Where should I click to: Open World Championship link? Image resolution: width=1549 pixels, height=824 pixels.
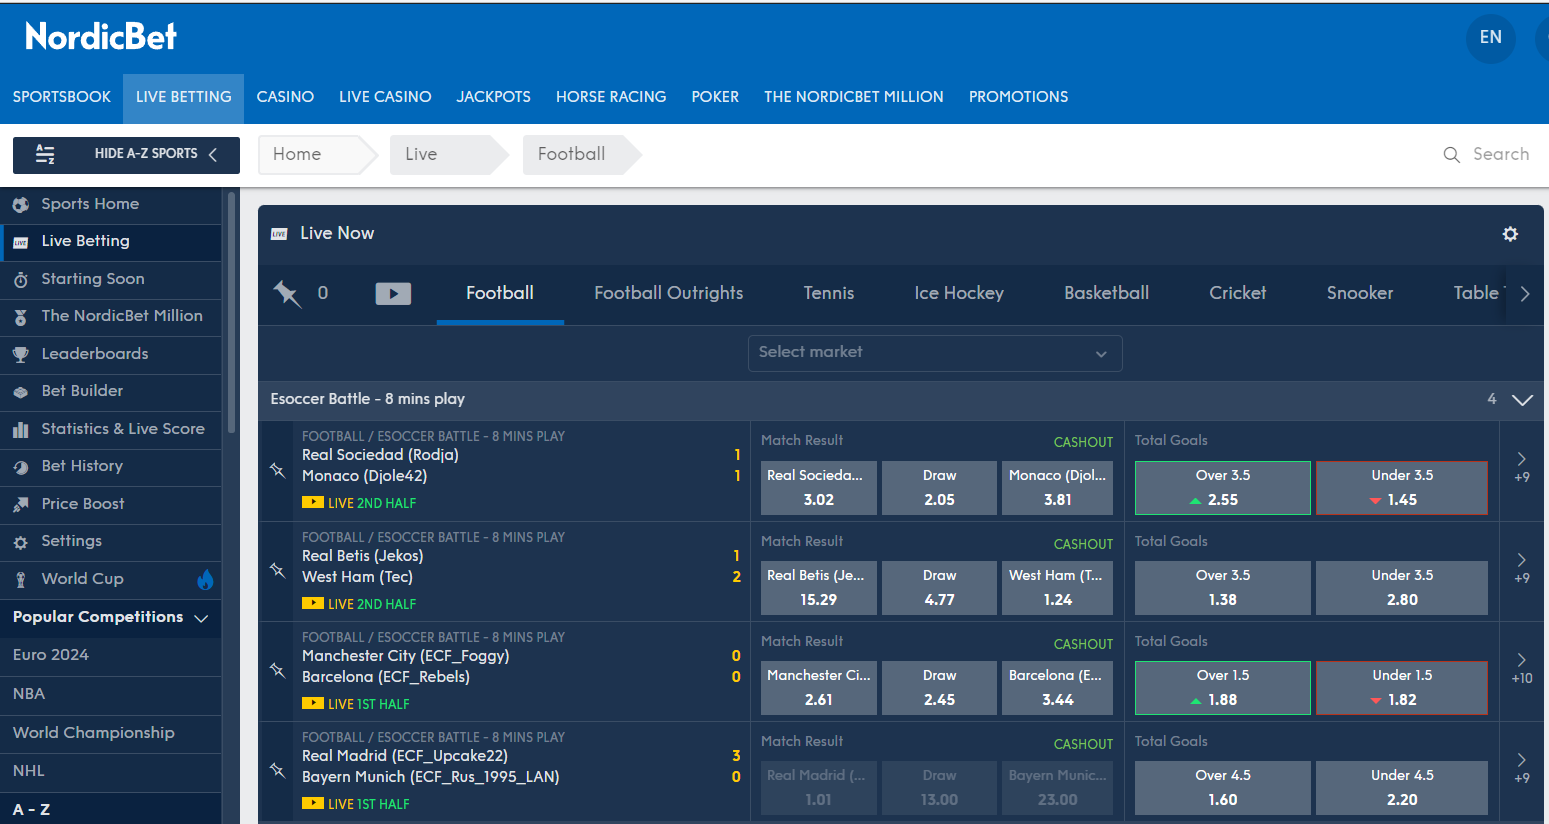click(94, 733)
